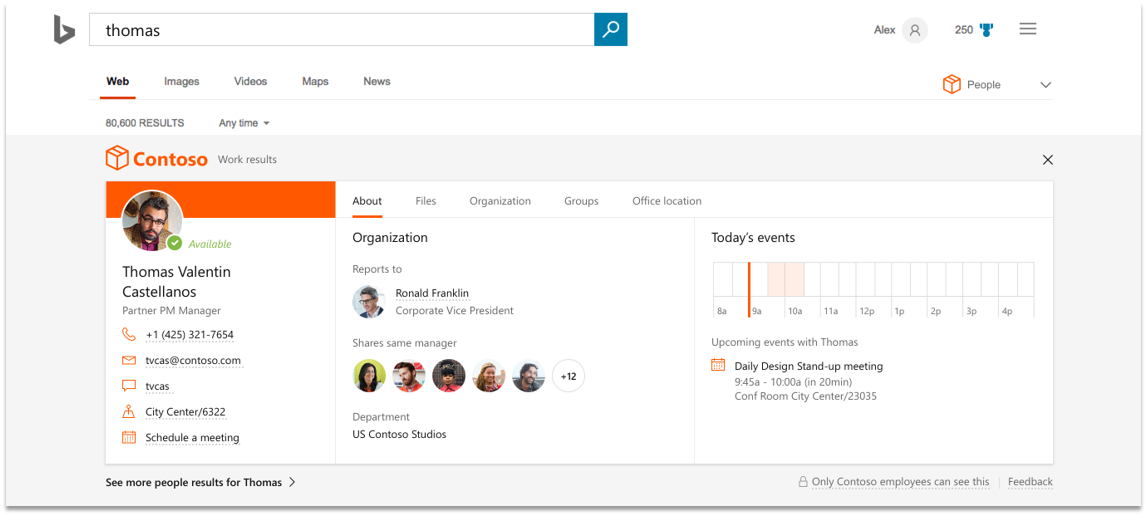Click the shaded event block on timeline
Screen dimensions: 1147x516
coord(786,279)
